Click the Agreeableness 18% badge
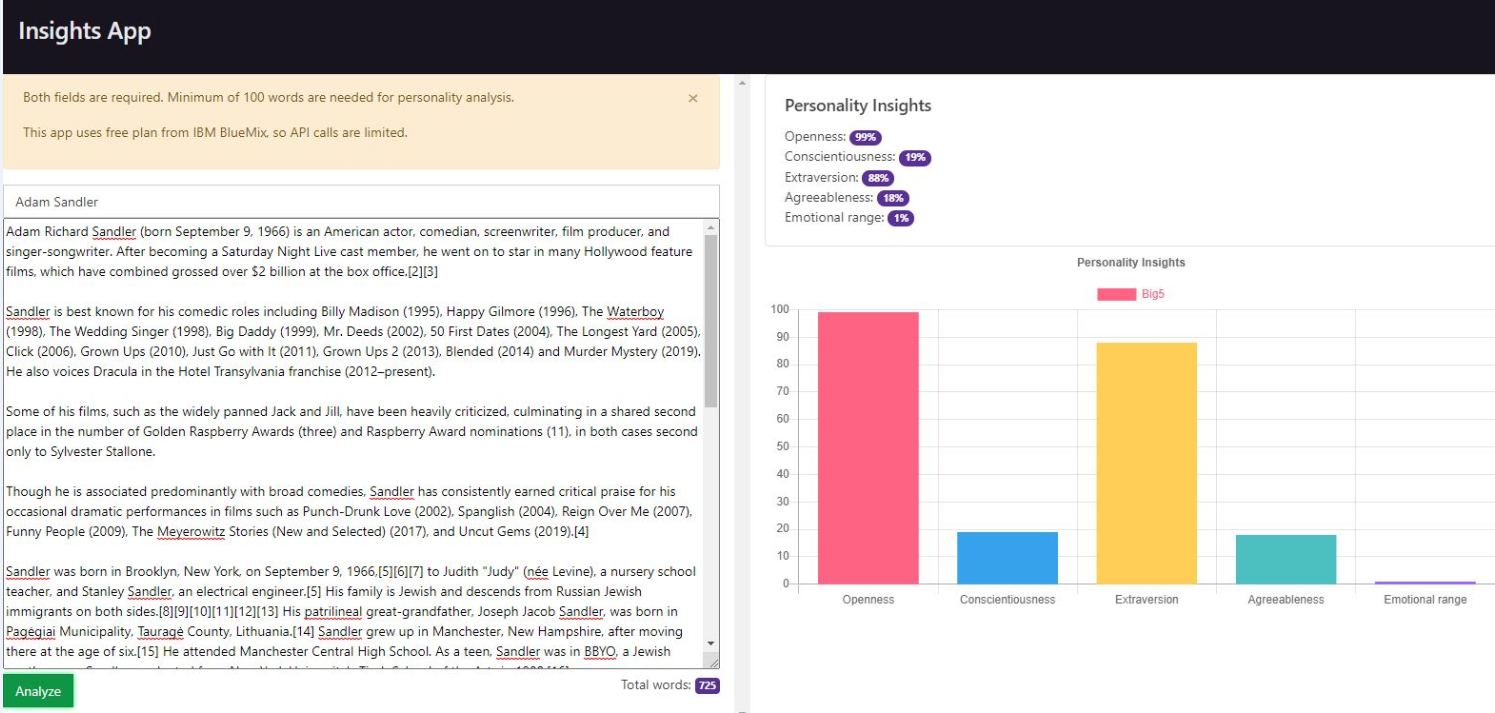 click(893, 198)
